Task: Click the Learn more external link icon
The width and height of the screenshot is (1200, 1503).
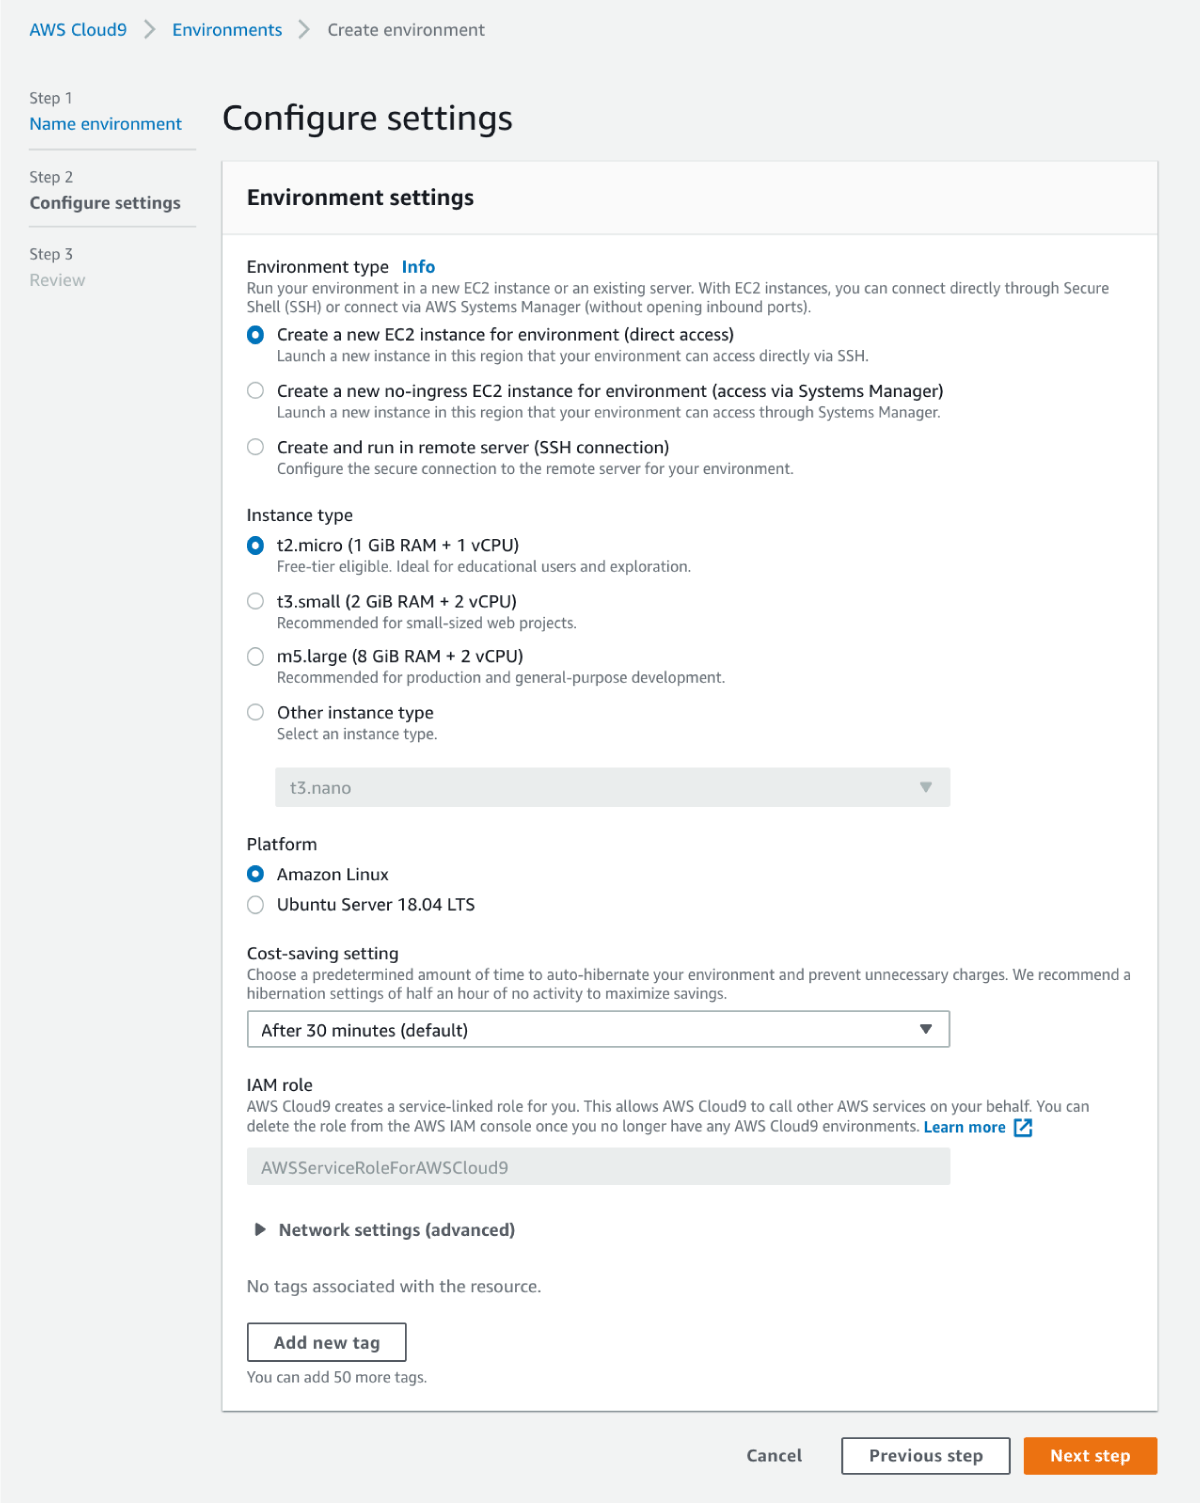Action: click(1023, 1127)
